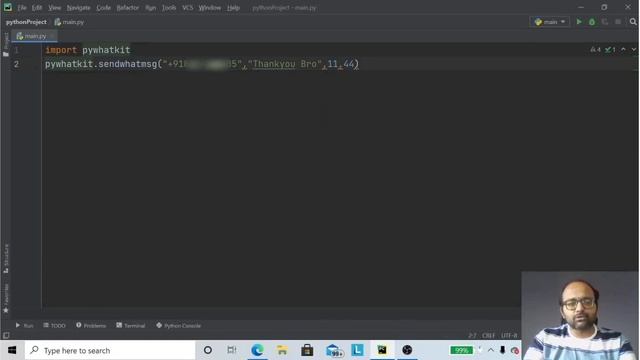This screenshot has height=360, width=640.
Task: Open the Tools menu
Action: (169, 8)
